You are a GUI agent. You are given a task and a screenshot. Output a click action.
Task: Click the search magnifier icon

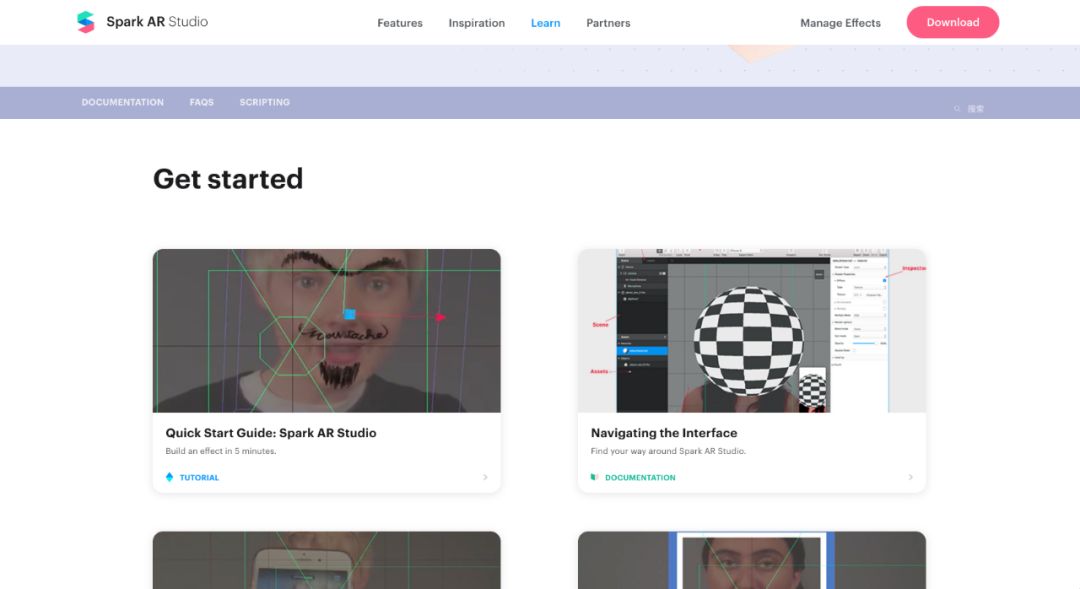point(957,109)
